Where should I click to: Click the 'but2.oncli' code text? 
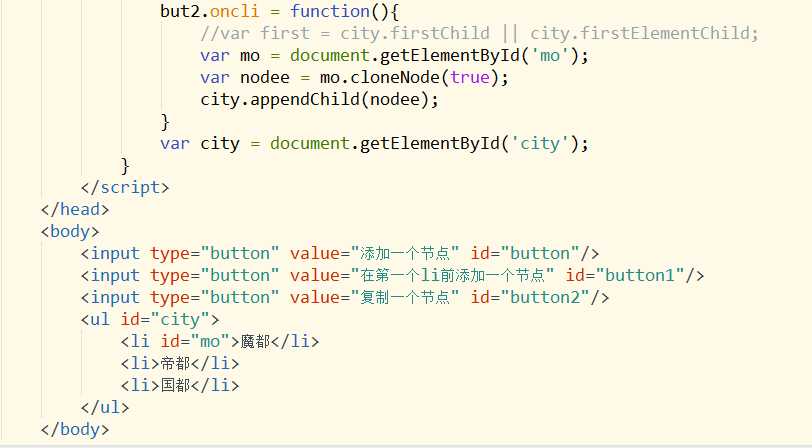[x=209, y=11]
